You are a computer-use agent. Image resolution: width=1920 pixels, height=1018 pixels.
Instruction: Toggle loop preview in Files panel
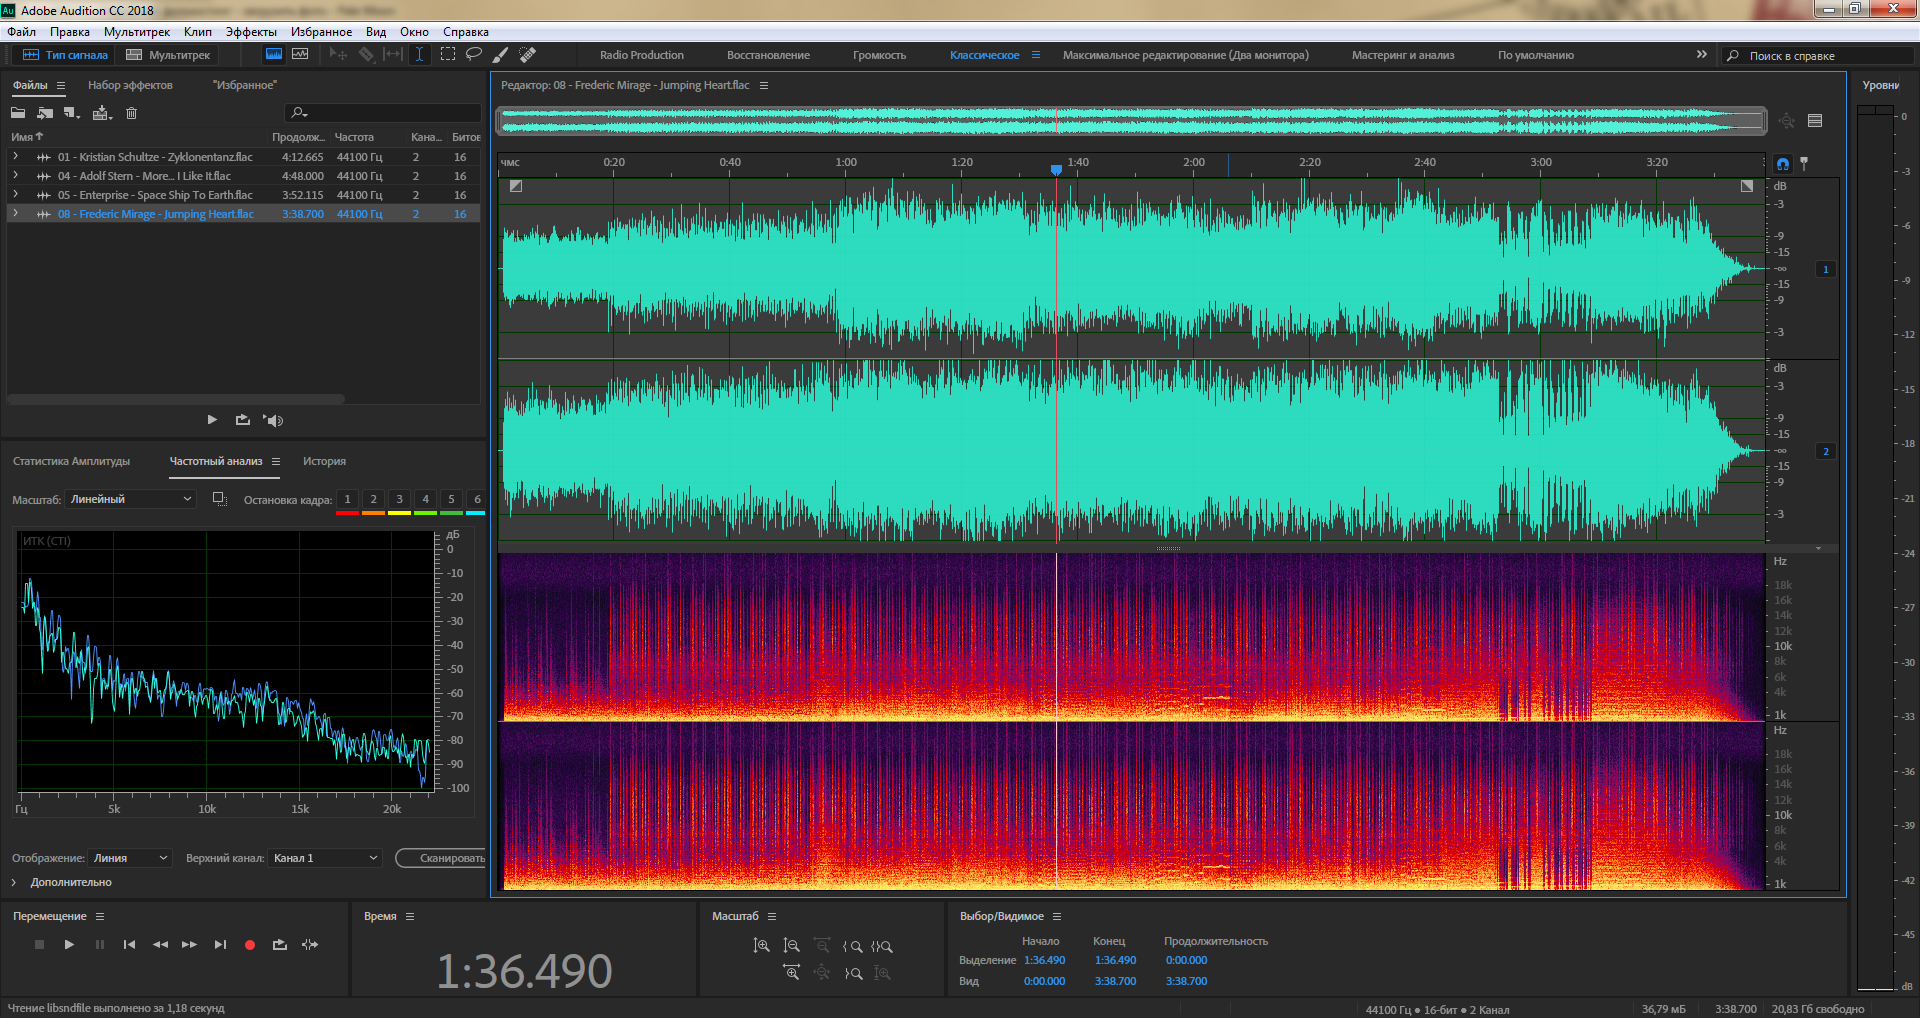(243, 420)
